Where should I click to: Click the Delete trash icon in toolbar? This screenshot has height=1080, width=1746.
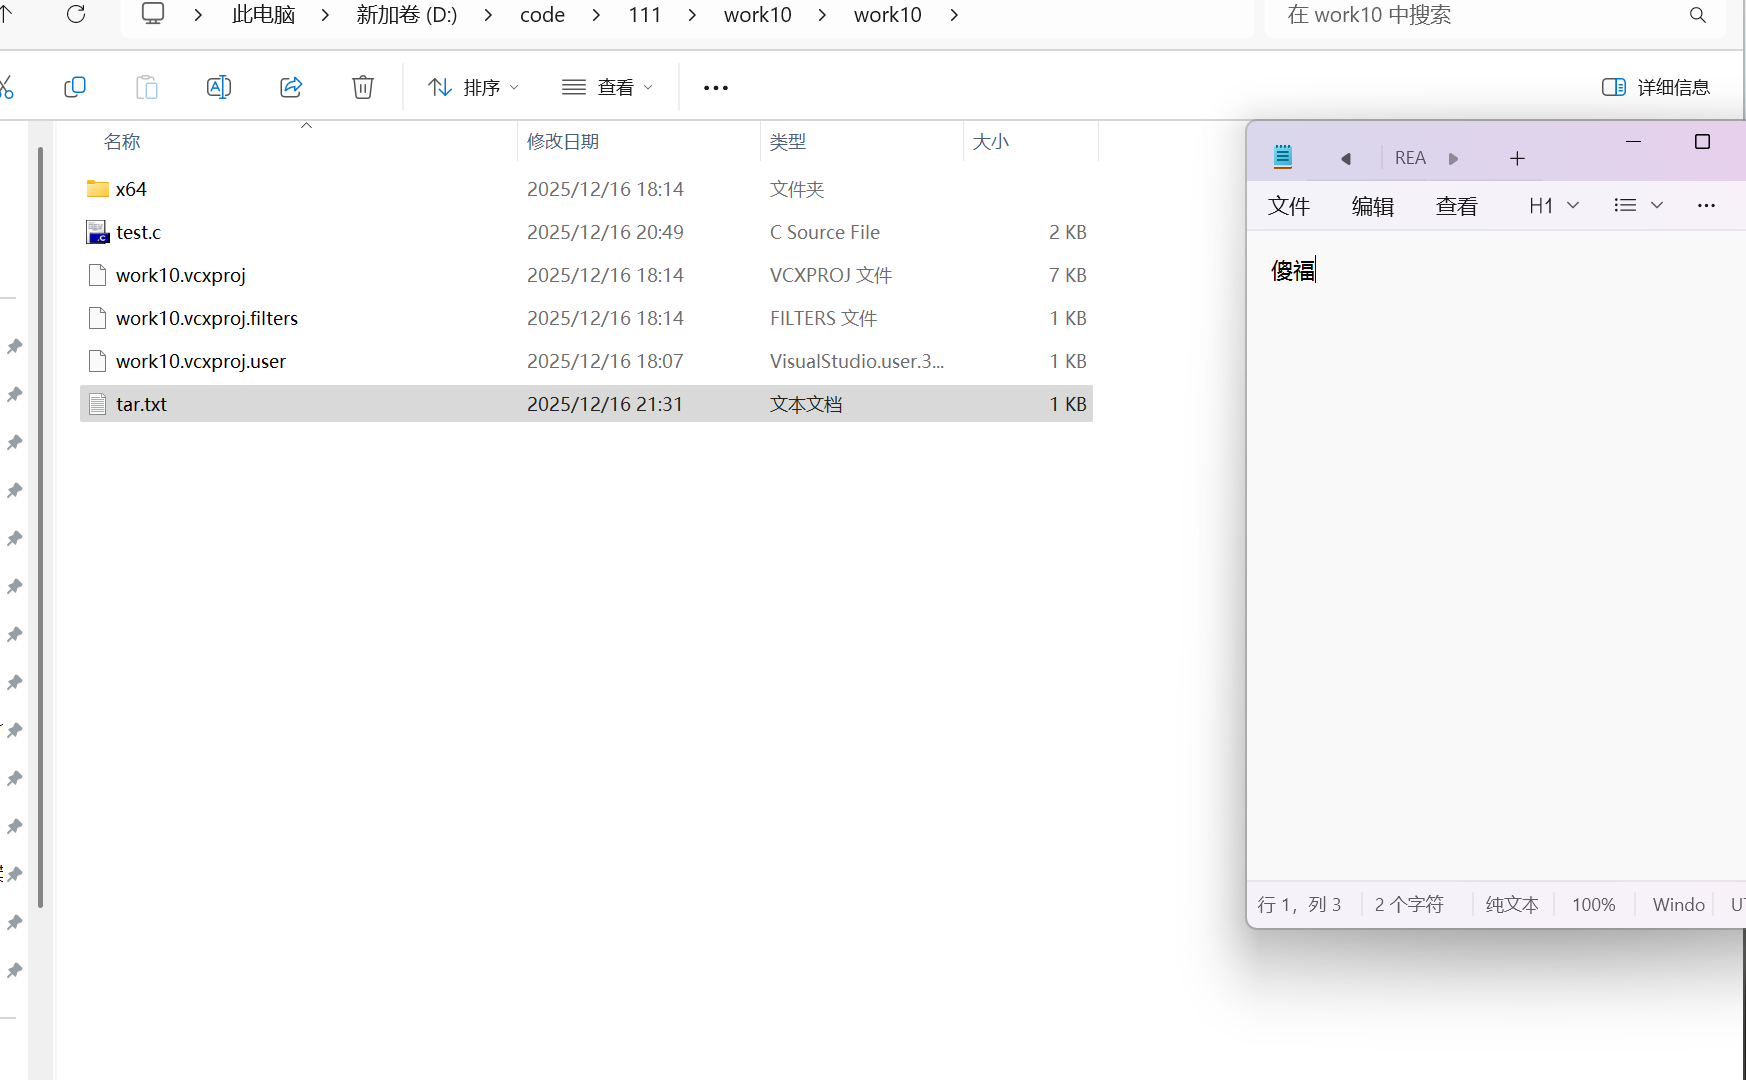pos(363,87)
